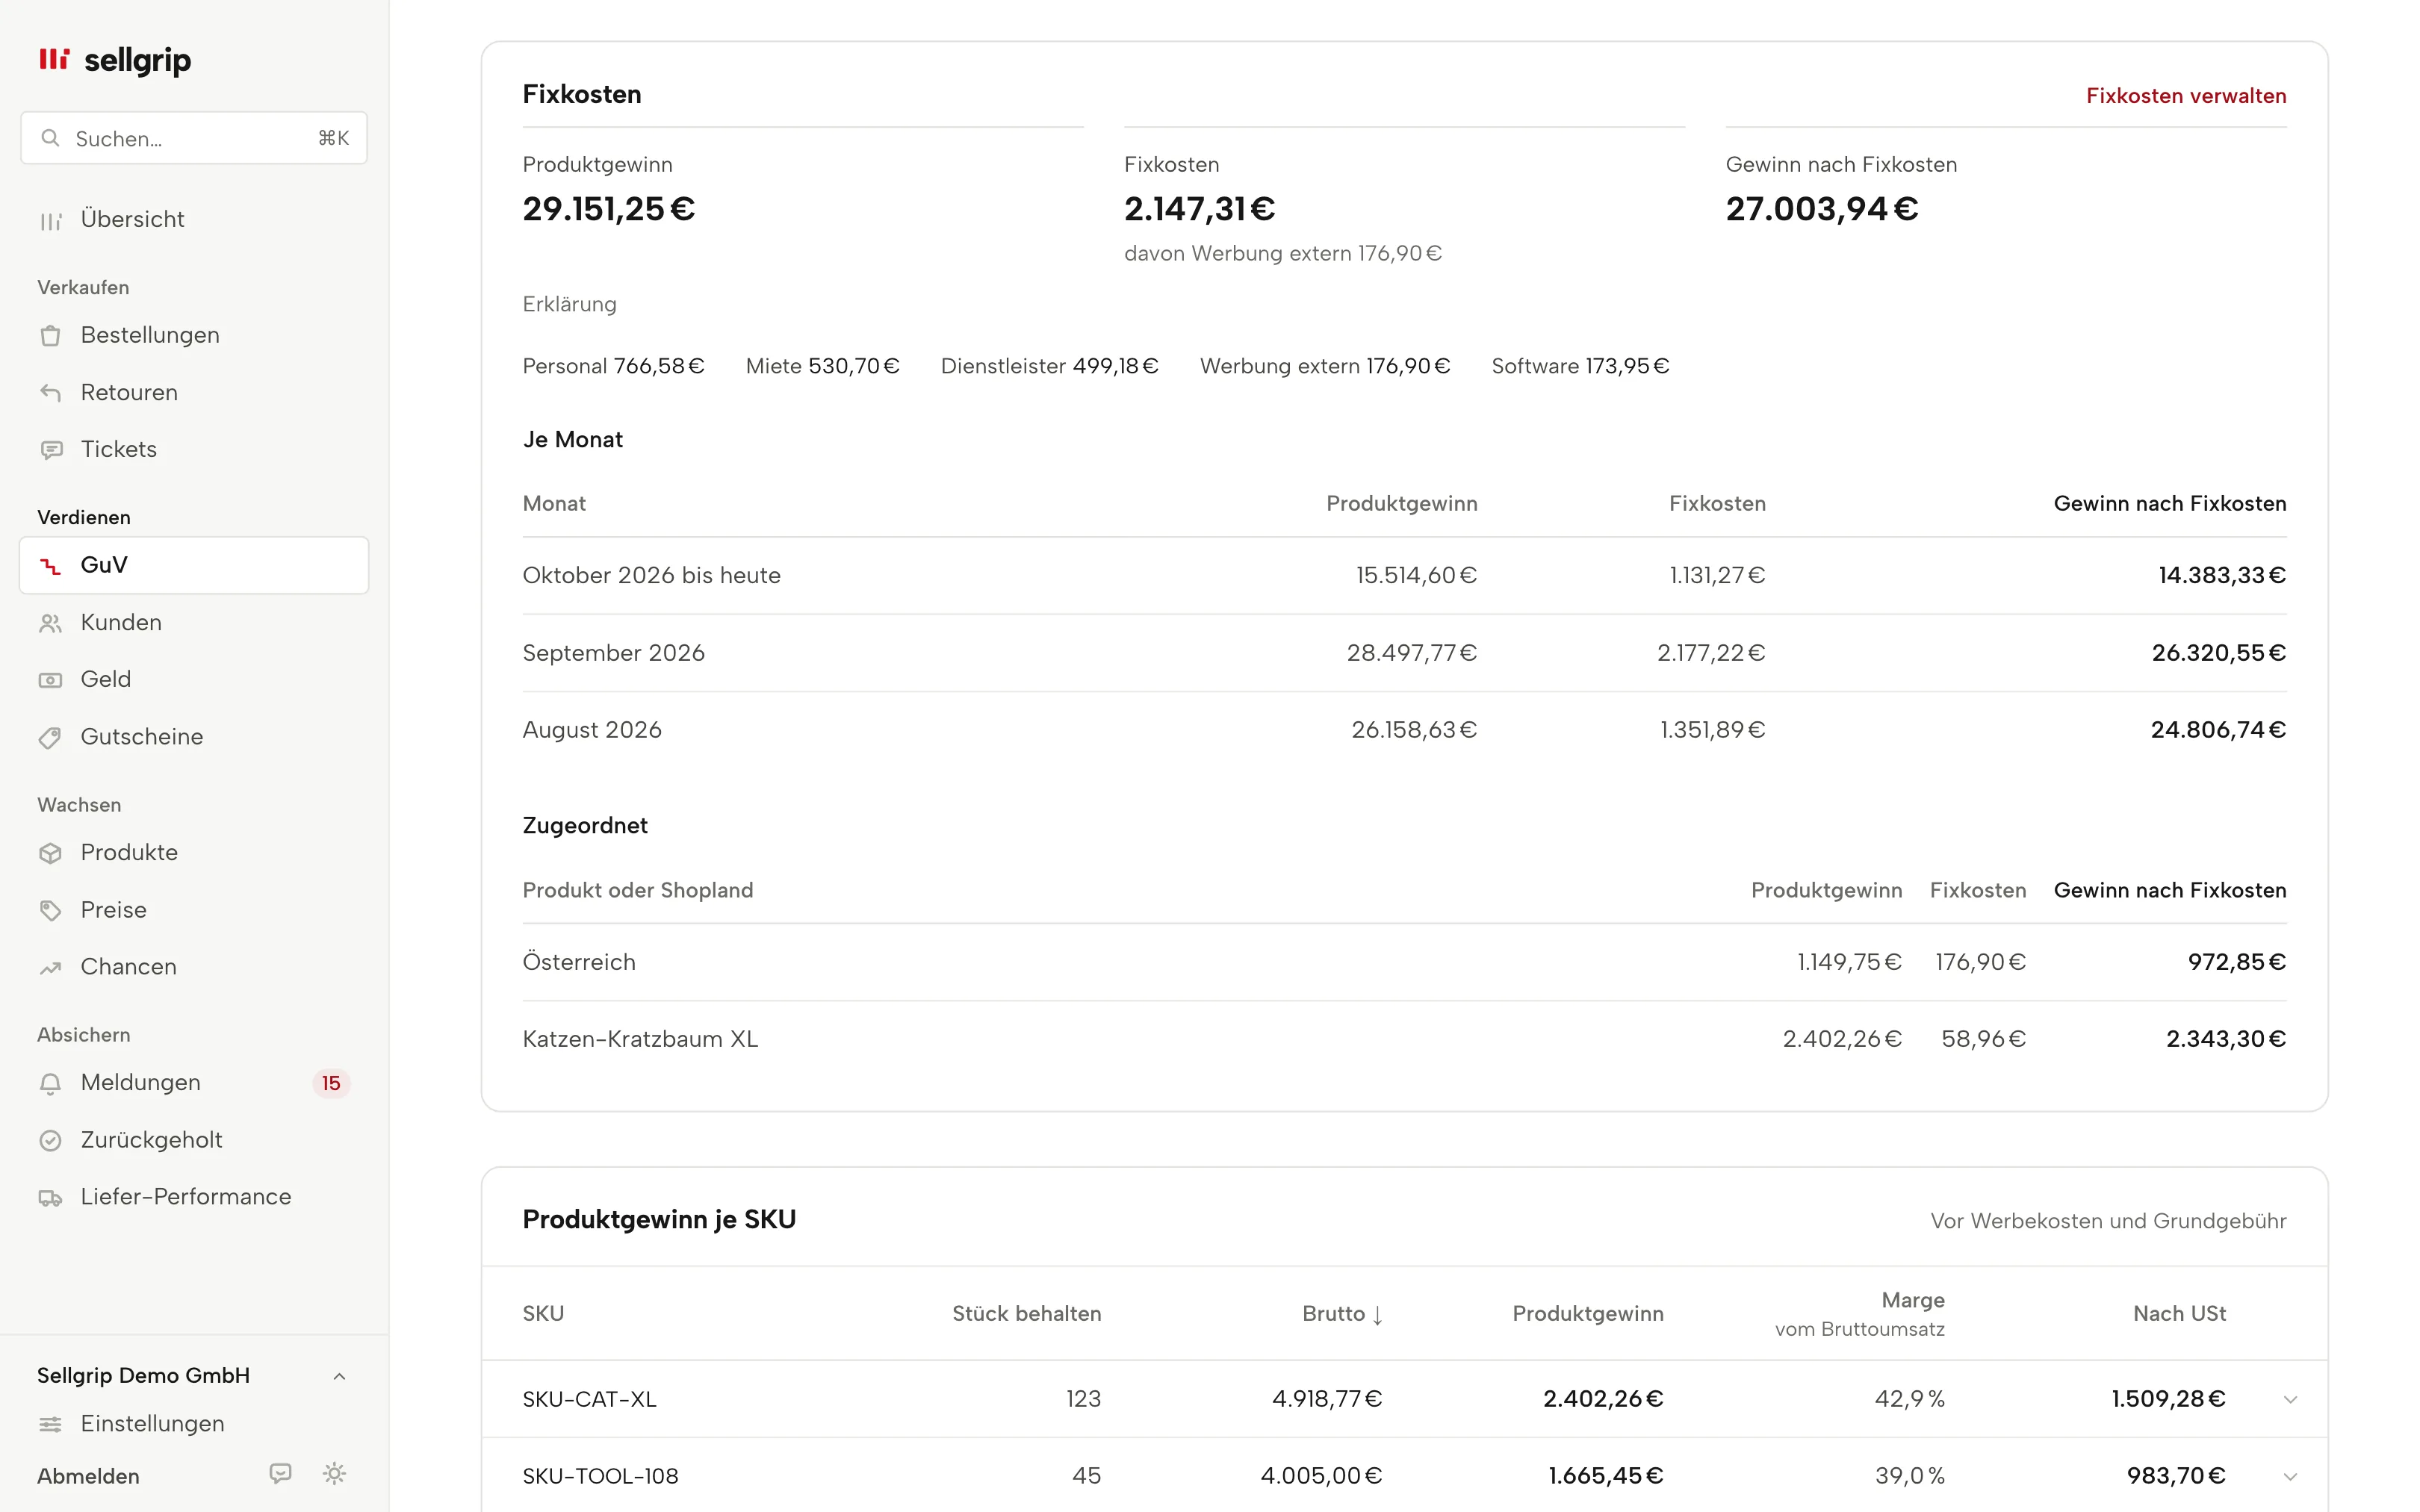
Task: Sort the table by the Brutto column
Action: coord(1342,1314)
